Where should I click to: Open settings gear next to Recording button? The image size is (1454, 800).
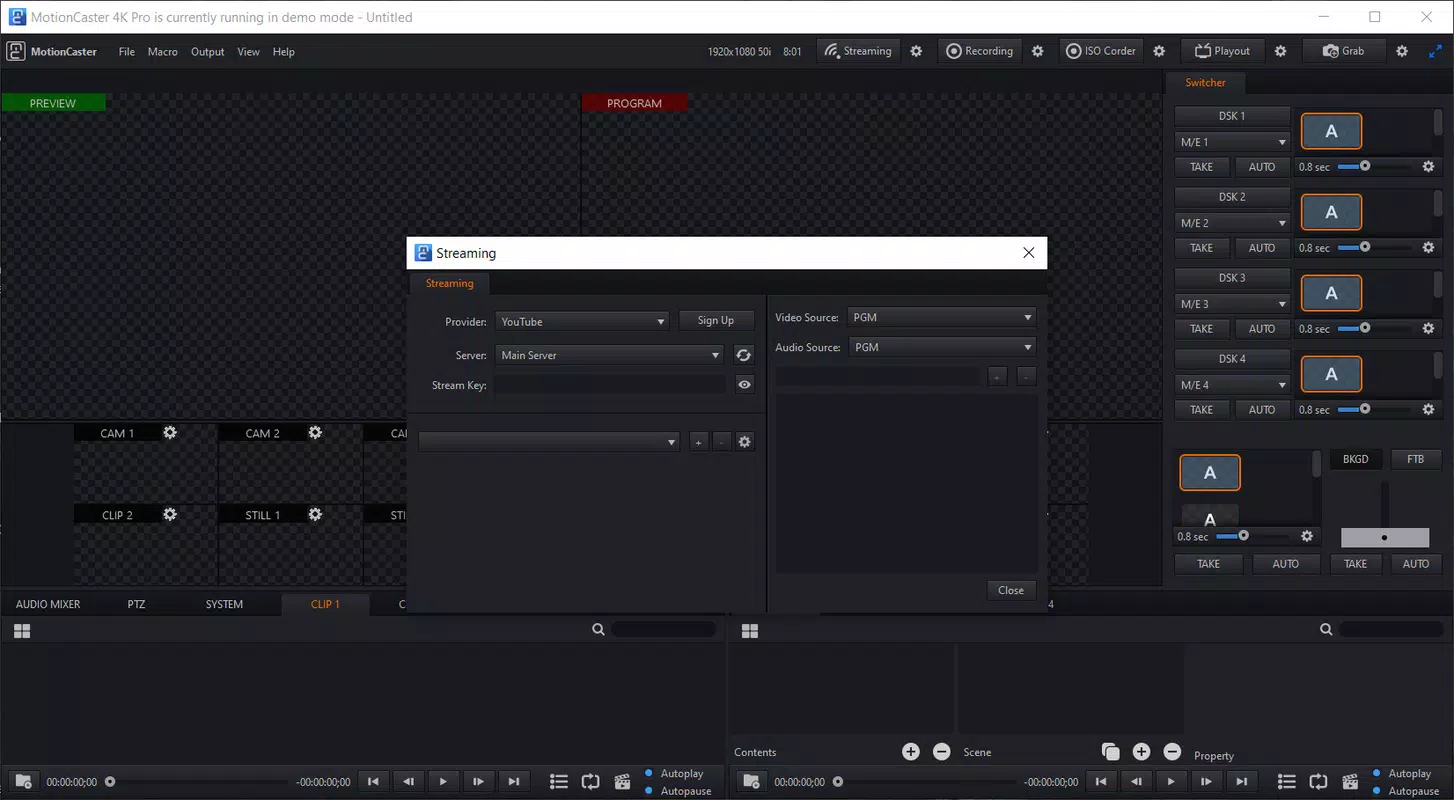tap(1038, 51)
